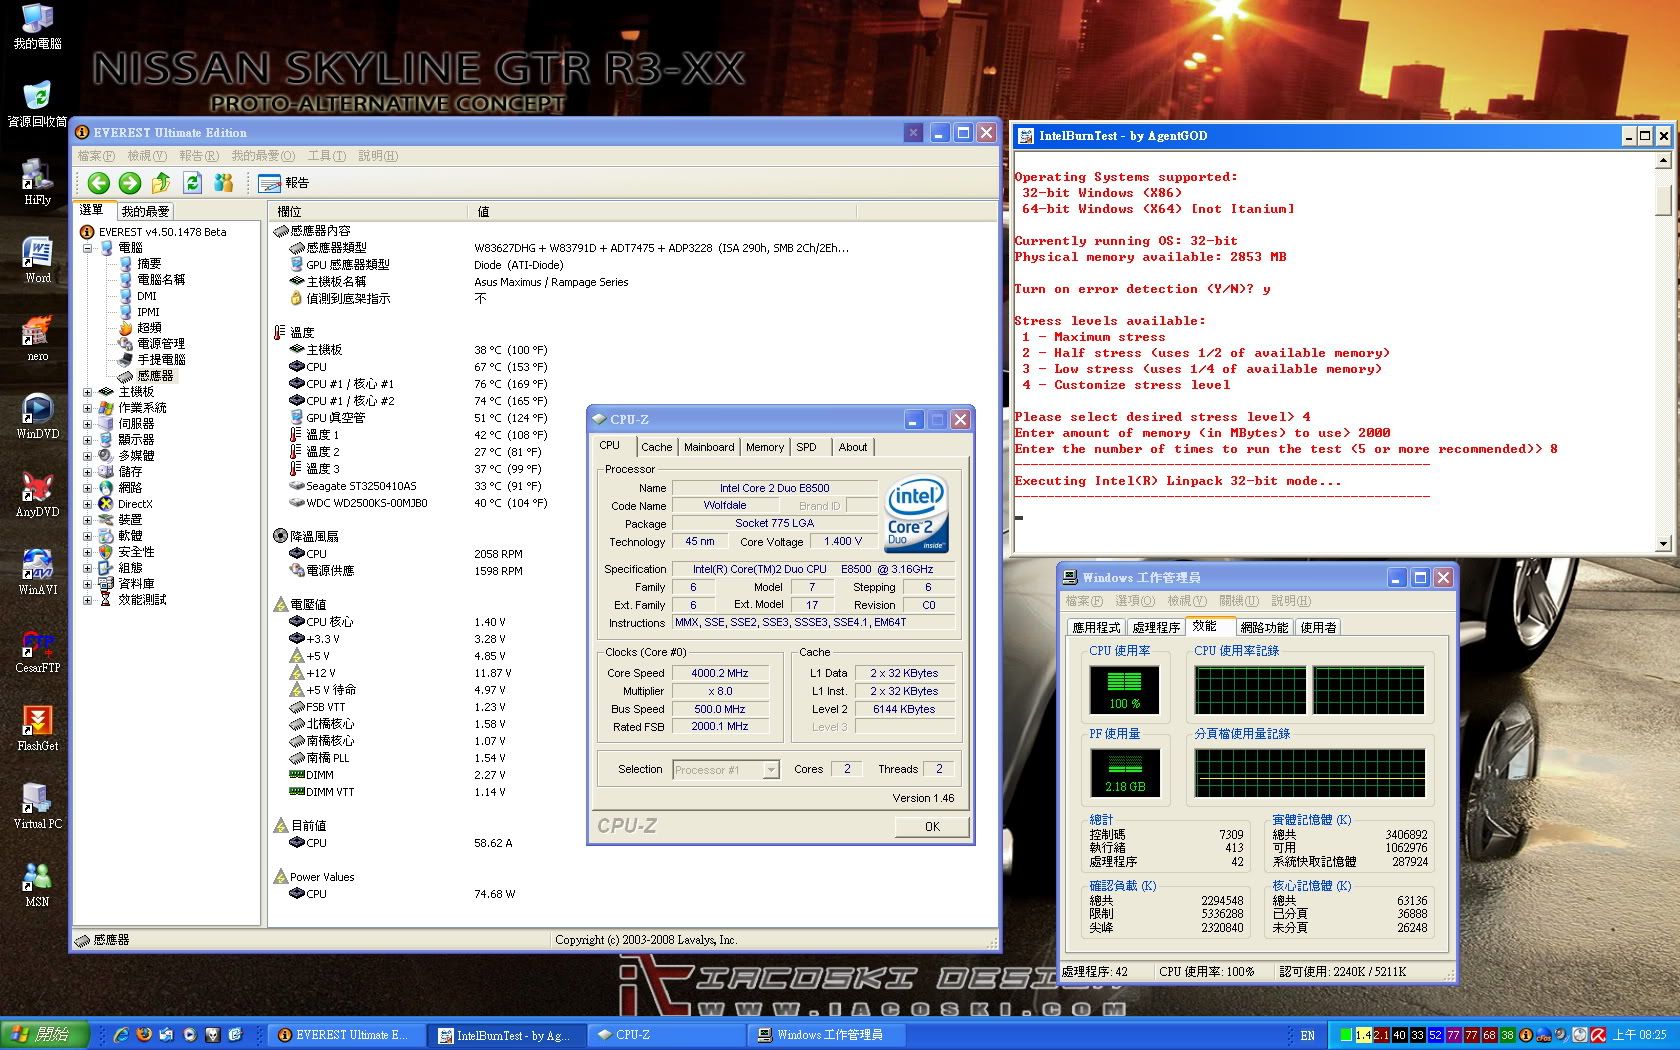Expand the 顯示器 tree node
The width and height of the screenshot is (1680, 1050).
[x=88, y=440]
